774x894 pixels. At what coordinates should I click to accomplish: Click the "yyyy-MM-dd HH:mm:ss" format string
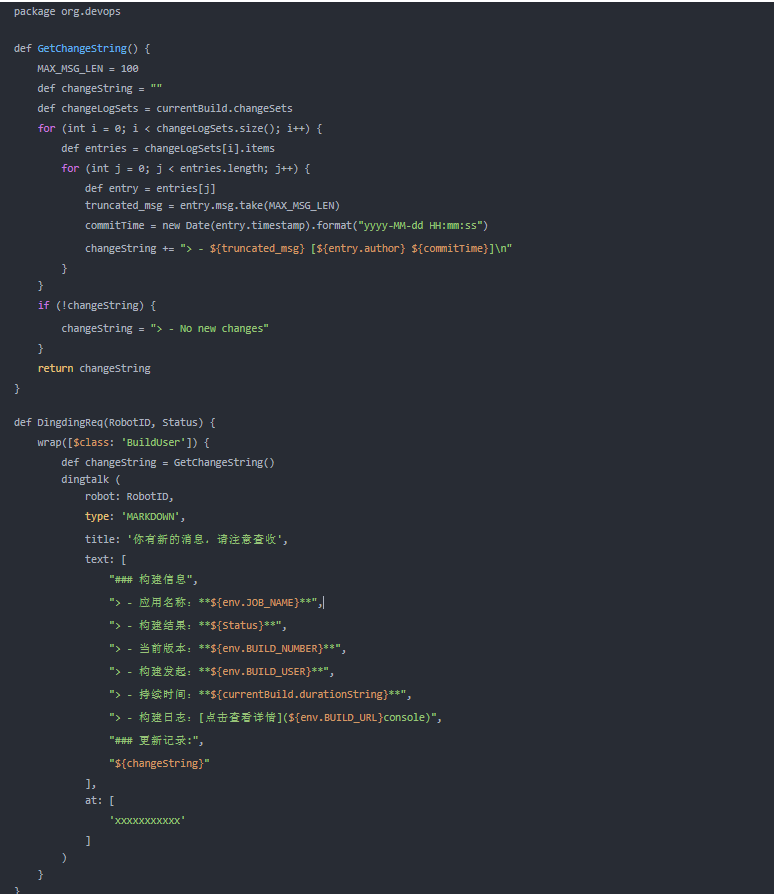(x=430, y=225)
